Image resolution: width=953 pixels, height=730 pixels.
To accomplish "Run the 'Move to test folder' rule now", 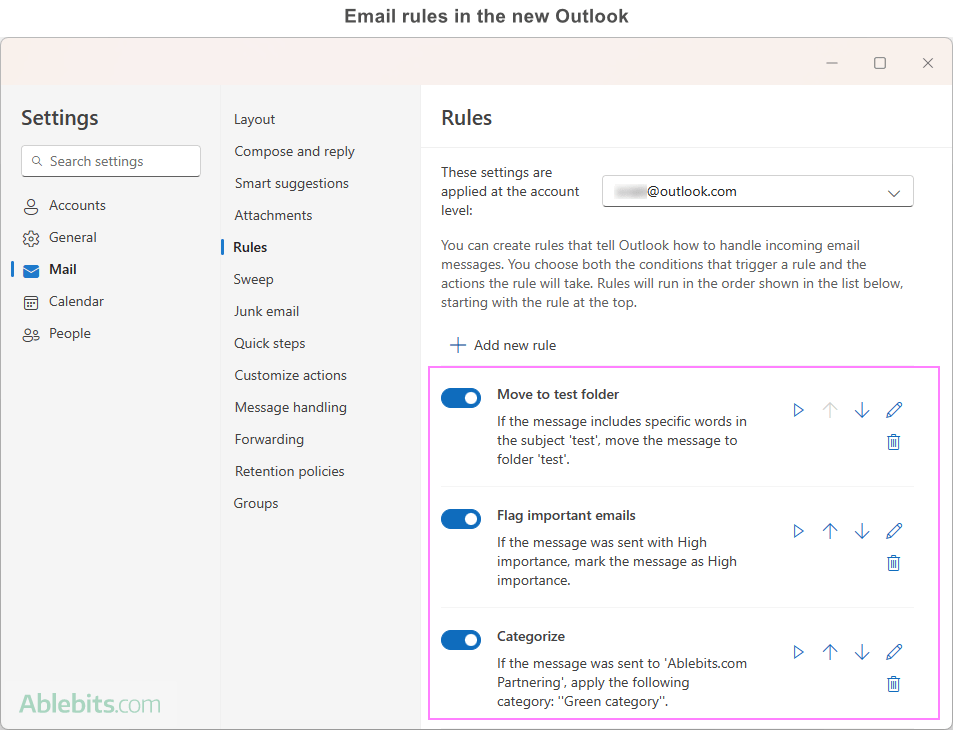I will tap(799, 410).
